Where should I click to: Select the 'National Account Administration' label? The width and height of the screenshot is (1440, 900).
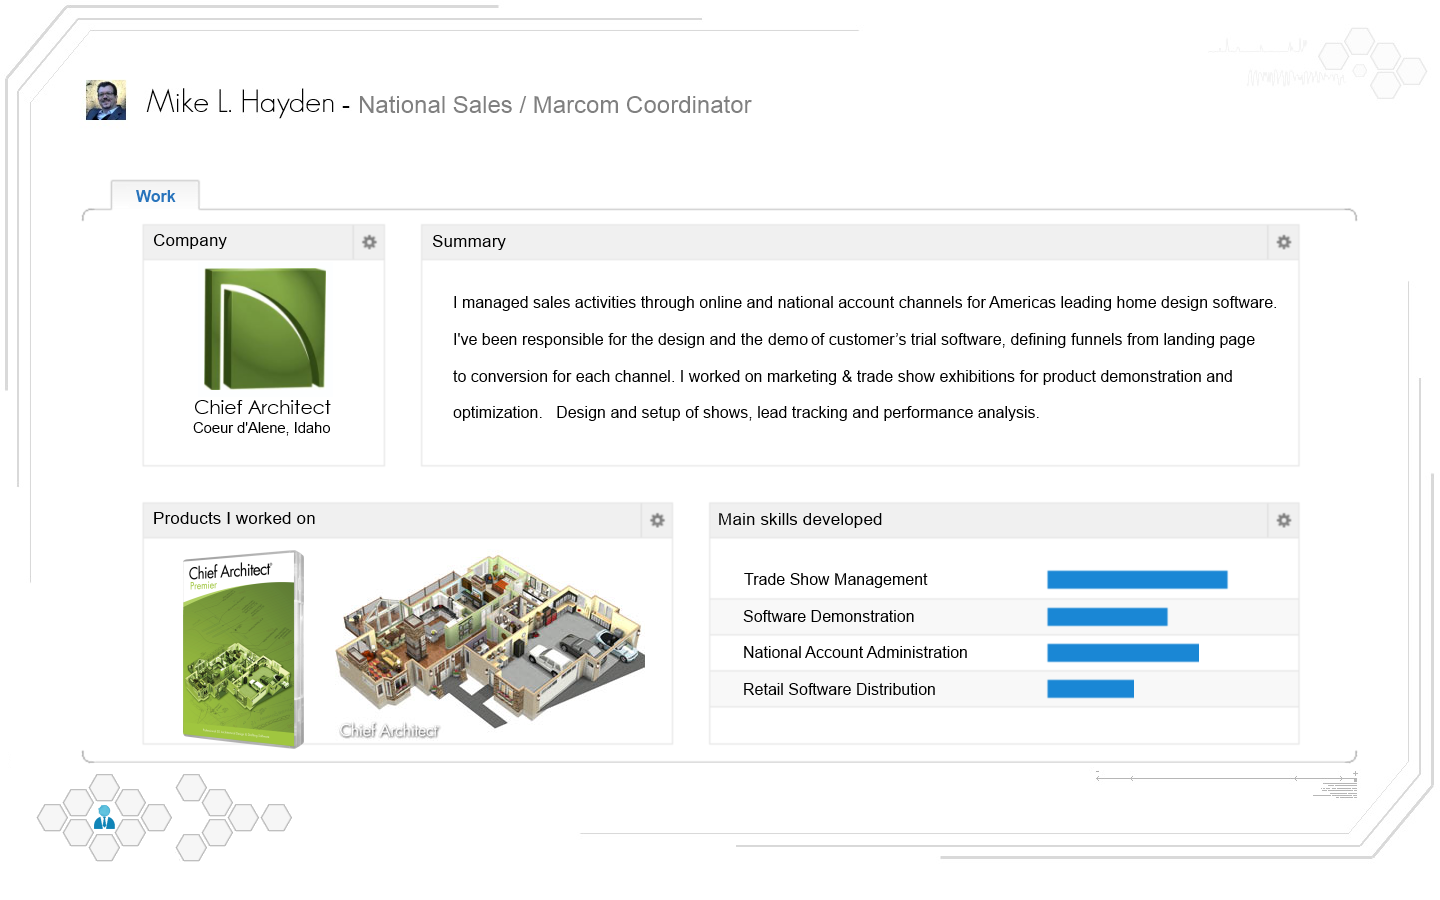855,653
